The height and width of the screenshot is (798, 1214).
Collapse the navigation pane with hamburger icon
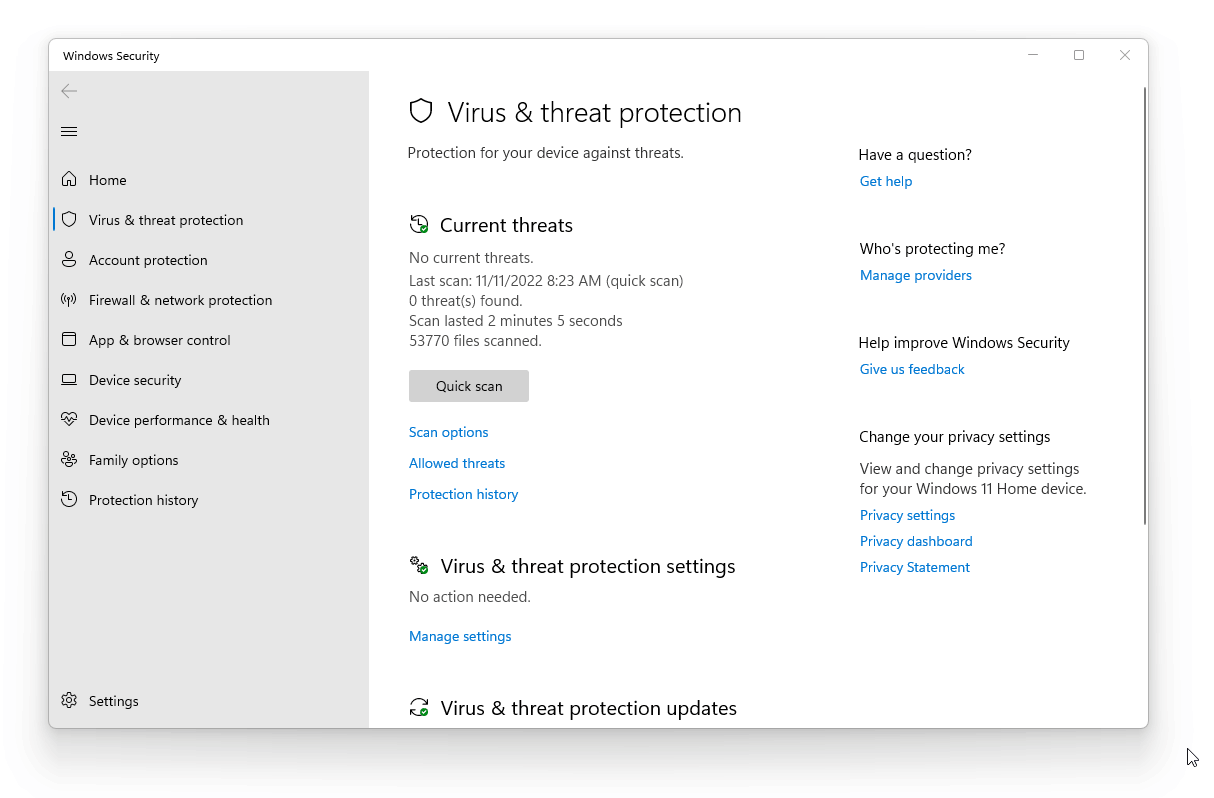[x=69, y=131]
